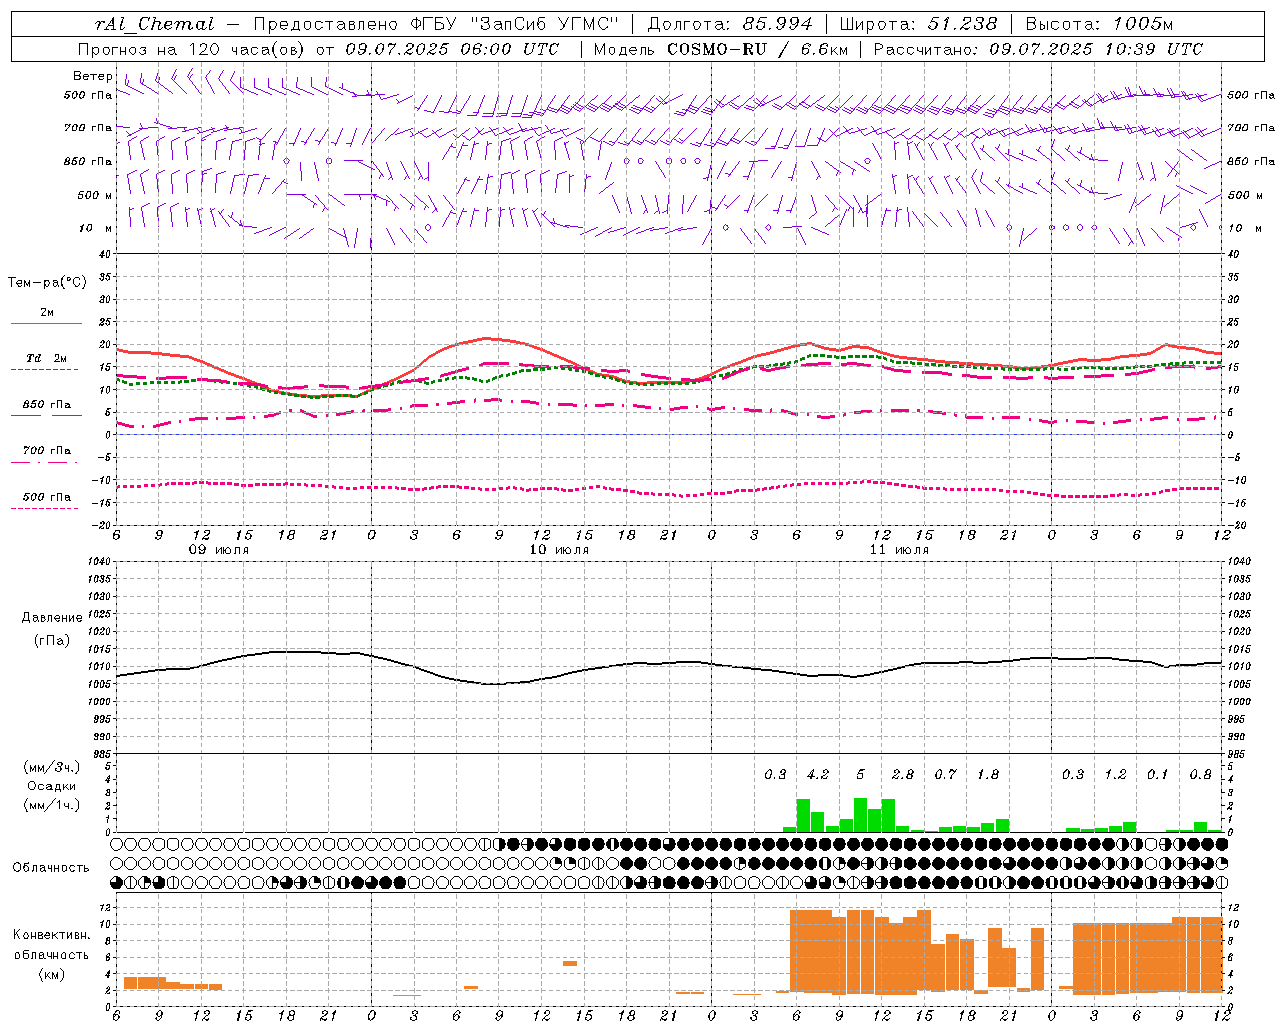Viewport: 1280px width, 1024px height.
Task: Click the Конвективн. label
Action: click(x=52, y=935)
